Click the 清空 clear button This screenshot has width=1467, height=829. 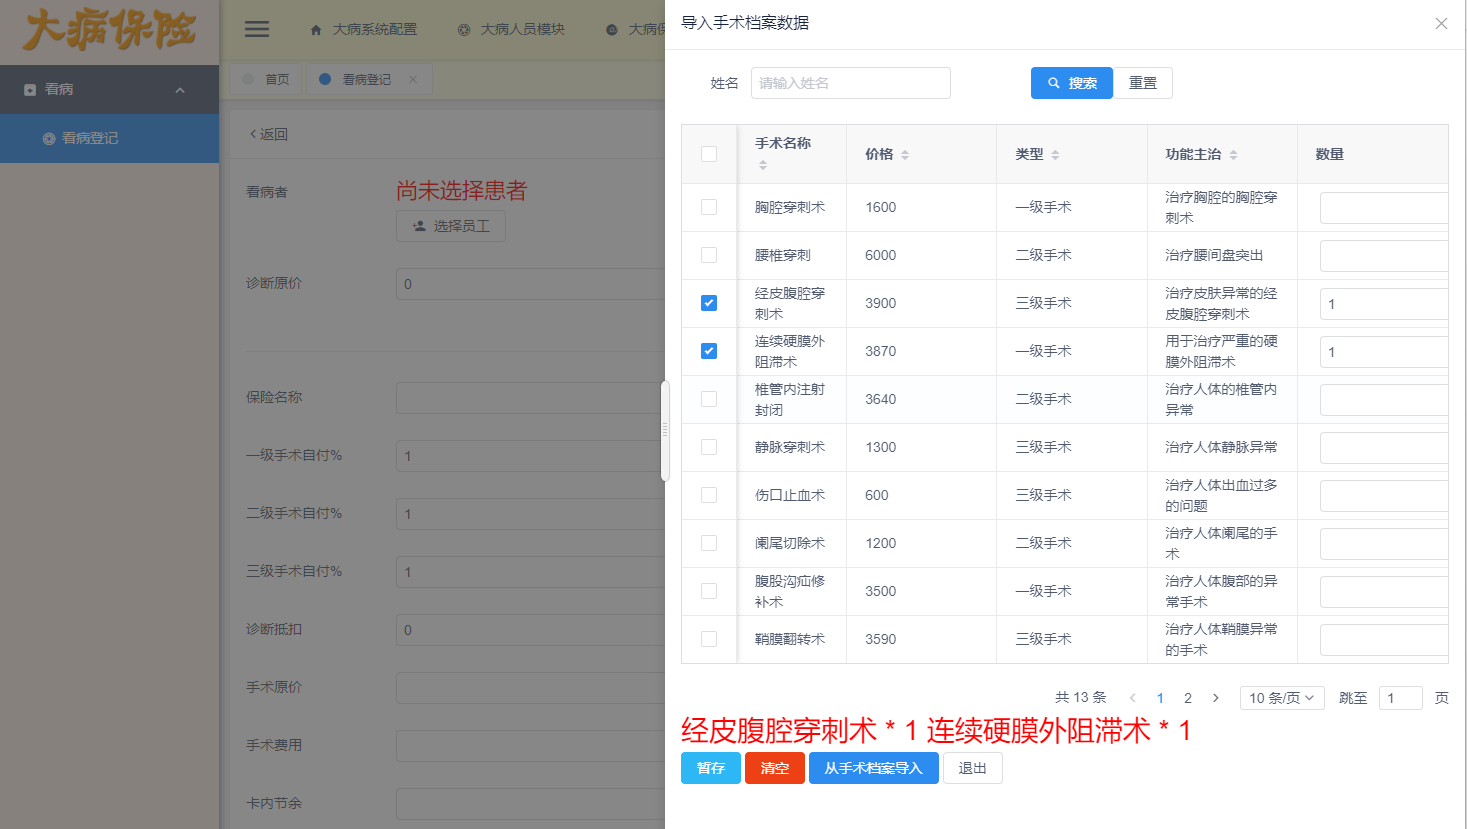(x=774, y=768)
